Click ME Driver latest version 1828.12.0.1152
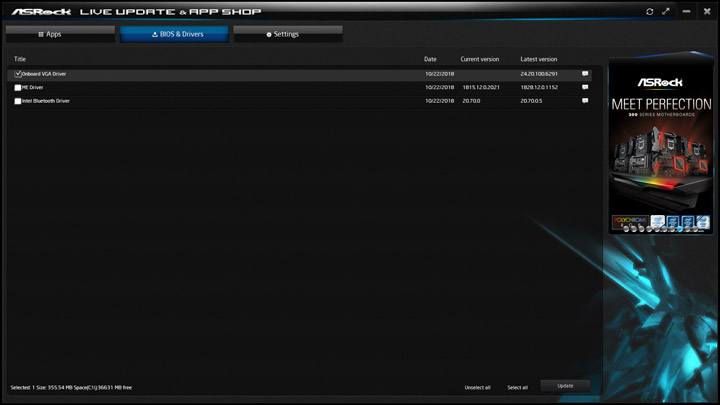 [539, 87]
